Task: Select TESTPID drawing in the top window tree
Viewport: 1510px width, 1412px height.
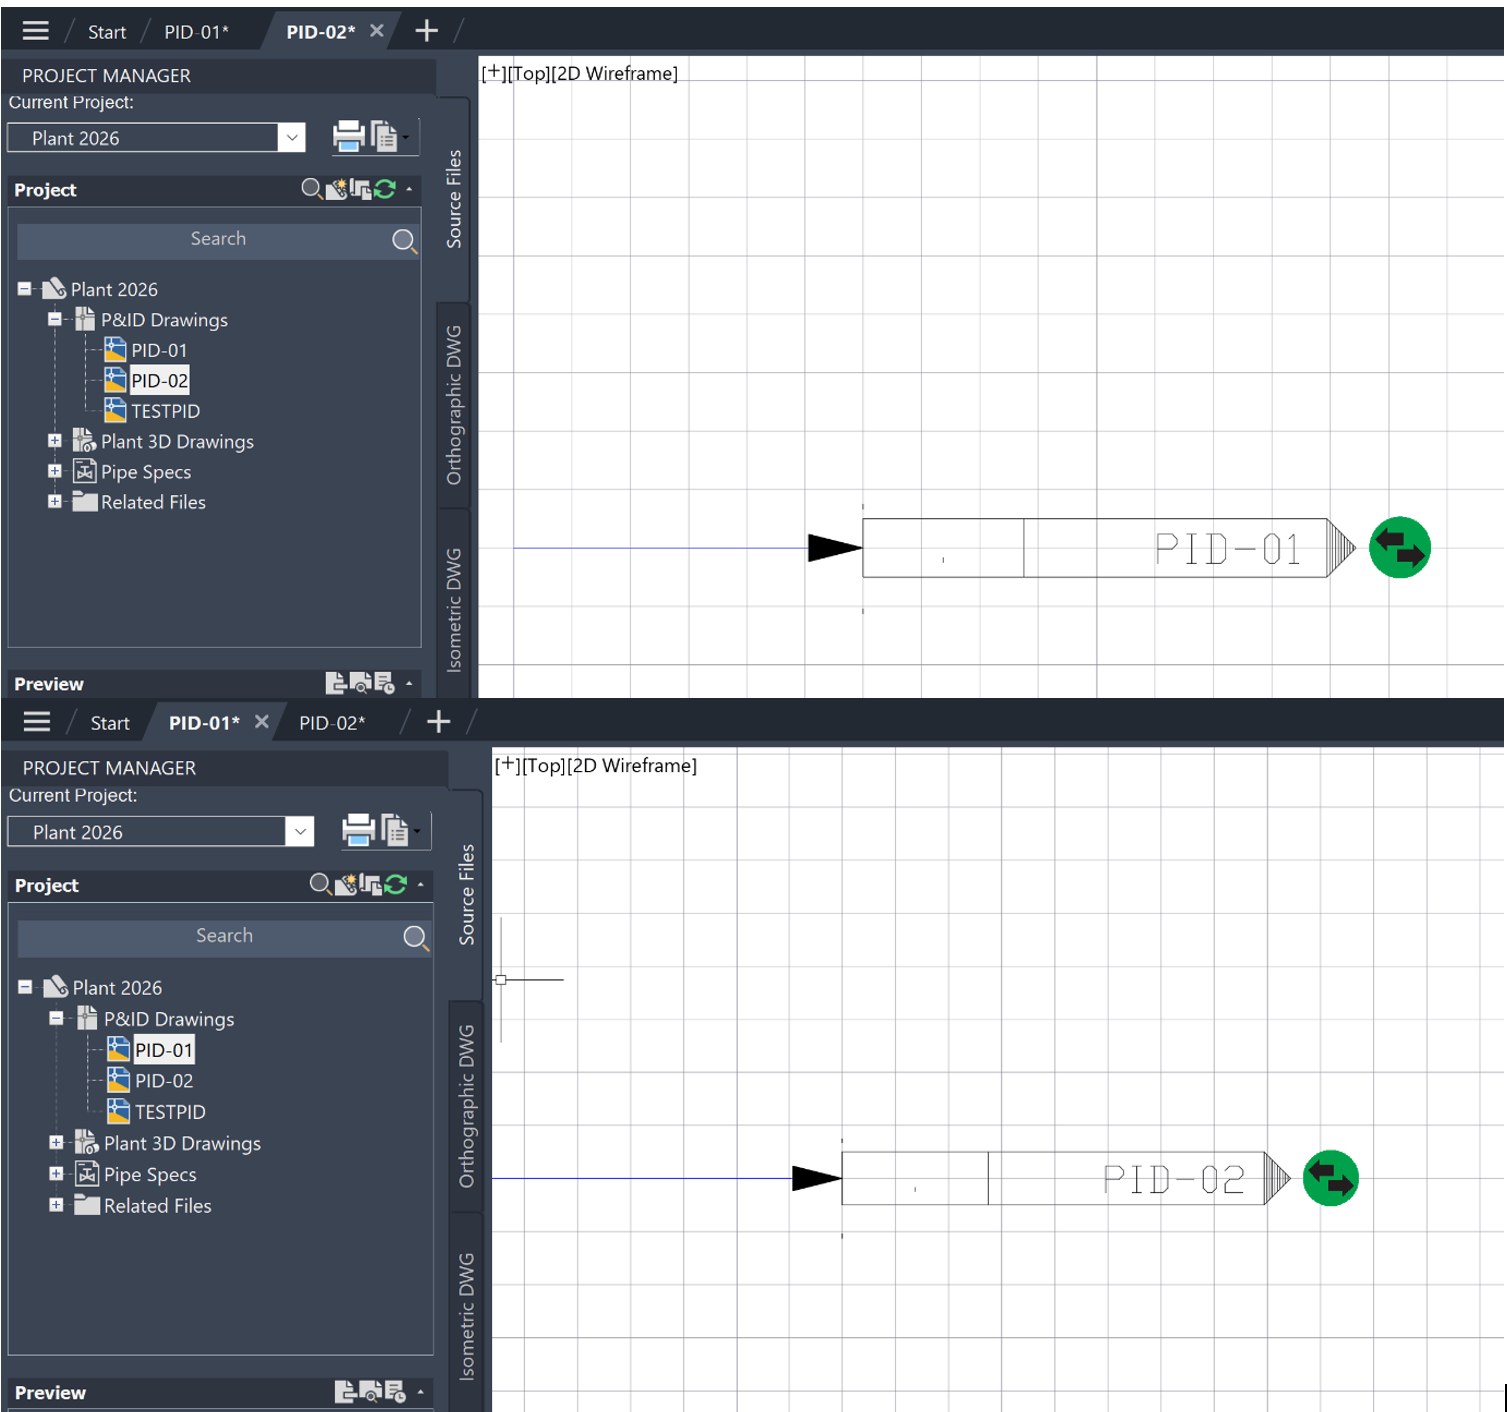Action: [165, 410]
